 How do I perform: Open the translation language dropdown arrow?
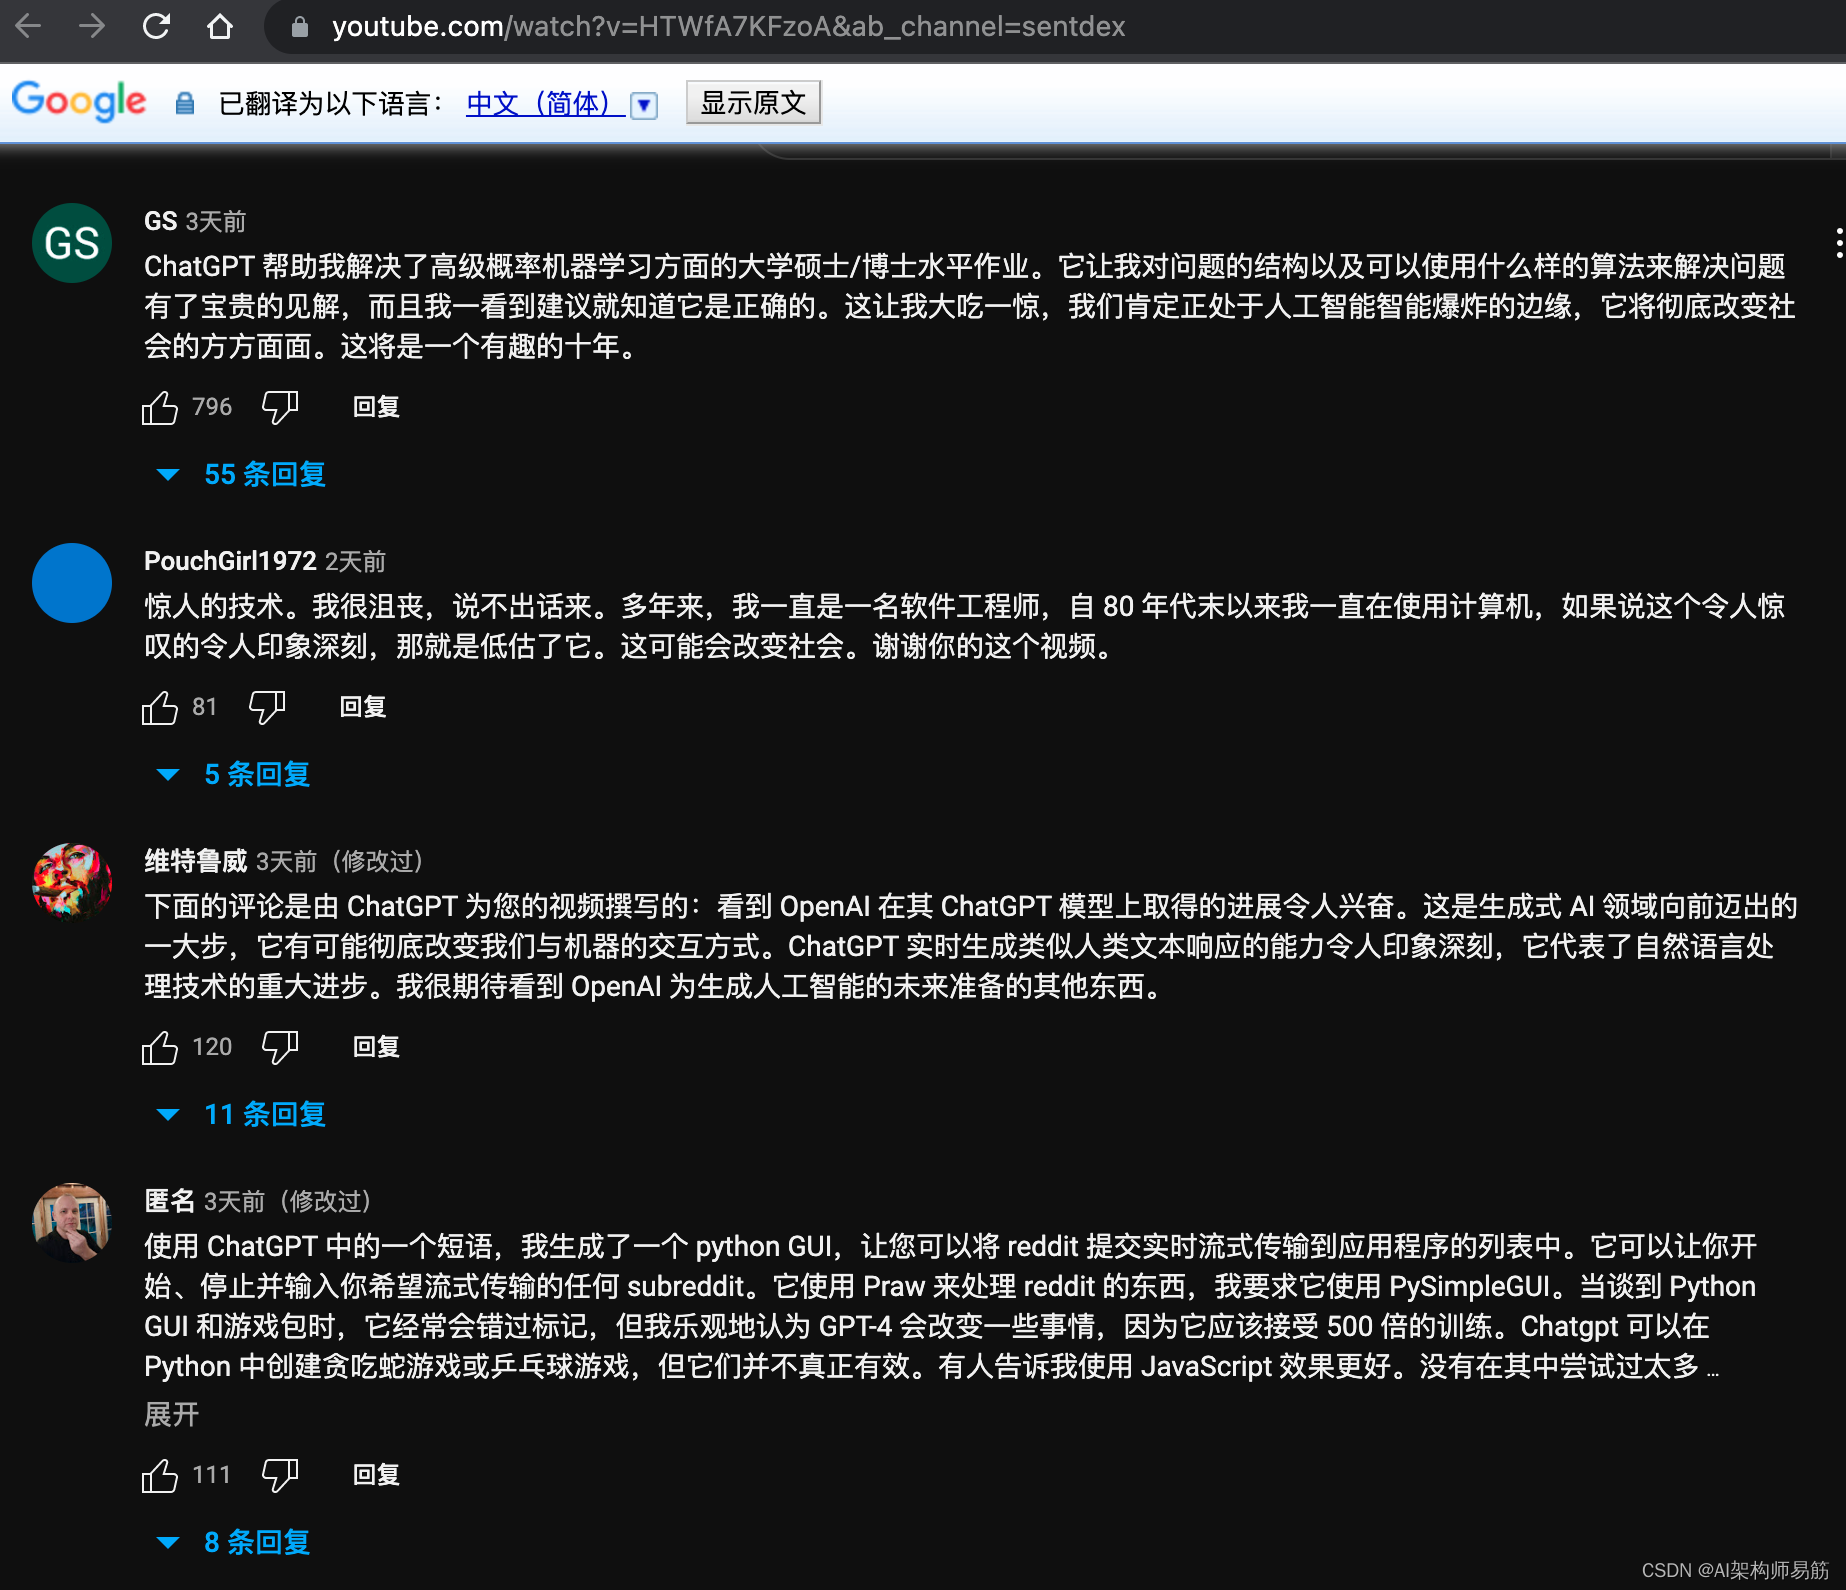(x=644, y=104)
